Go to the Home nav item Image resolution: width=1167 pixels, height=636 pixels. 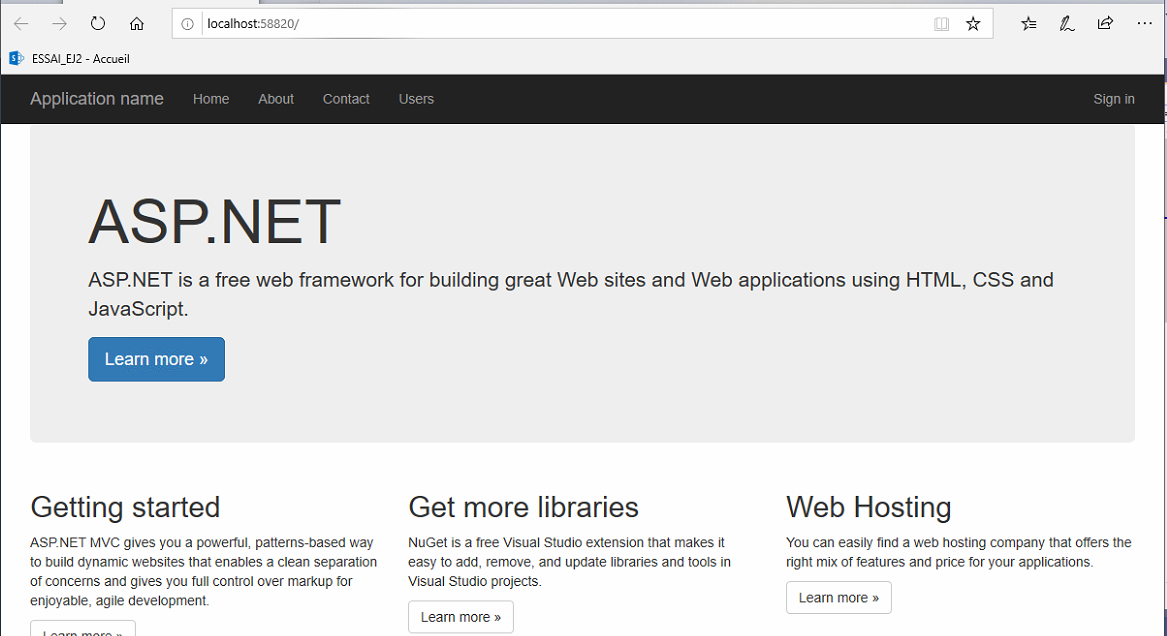click(211, 99)
